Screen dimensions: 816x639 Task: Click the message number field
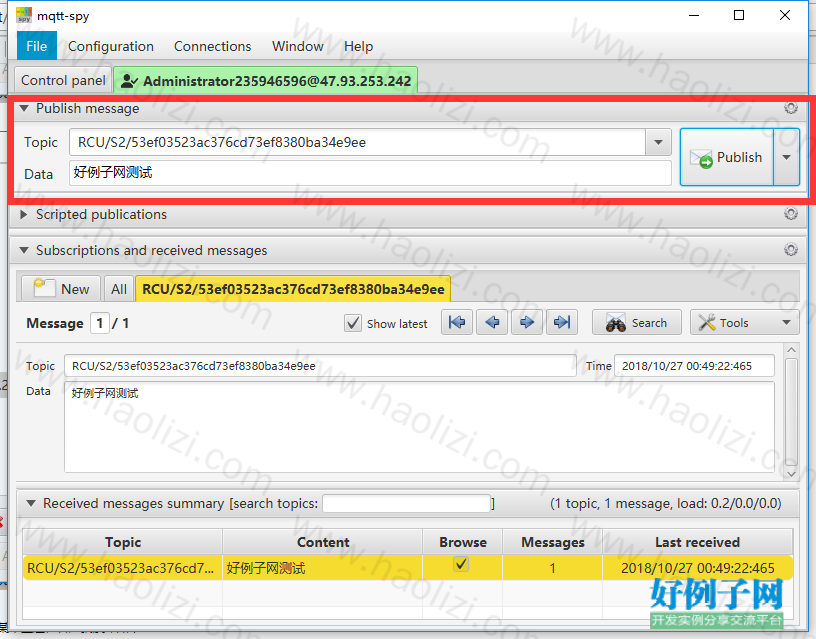pos(99,323)
